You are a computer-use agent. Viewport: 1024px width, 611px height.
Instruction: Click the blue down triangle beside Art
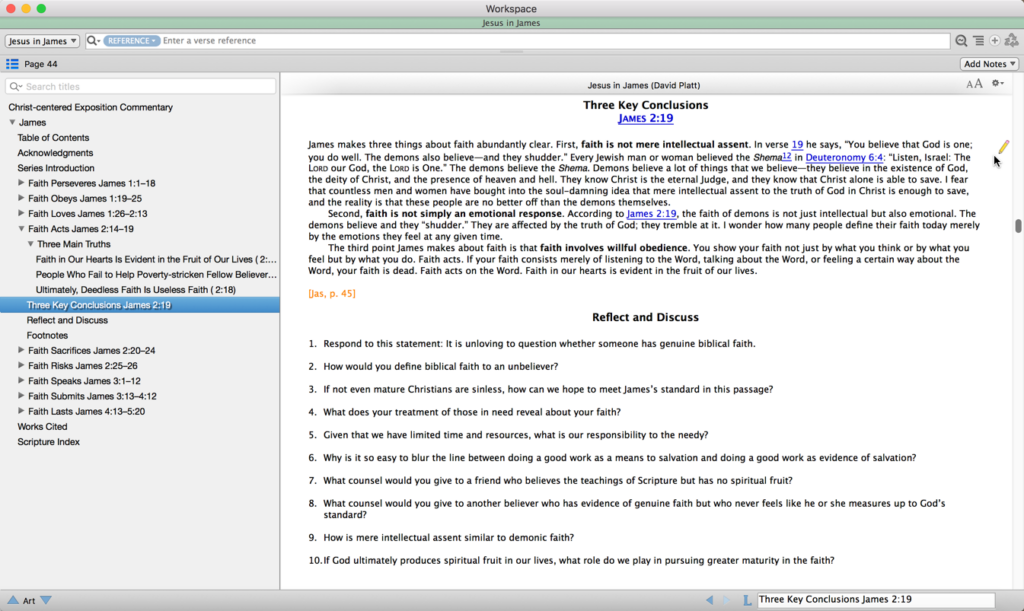(46, 600)
